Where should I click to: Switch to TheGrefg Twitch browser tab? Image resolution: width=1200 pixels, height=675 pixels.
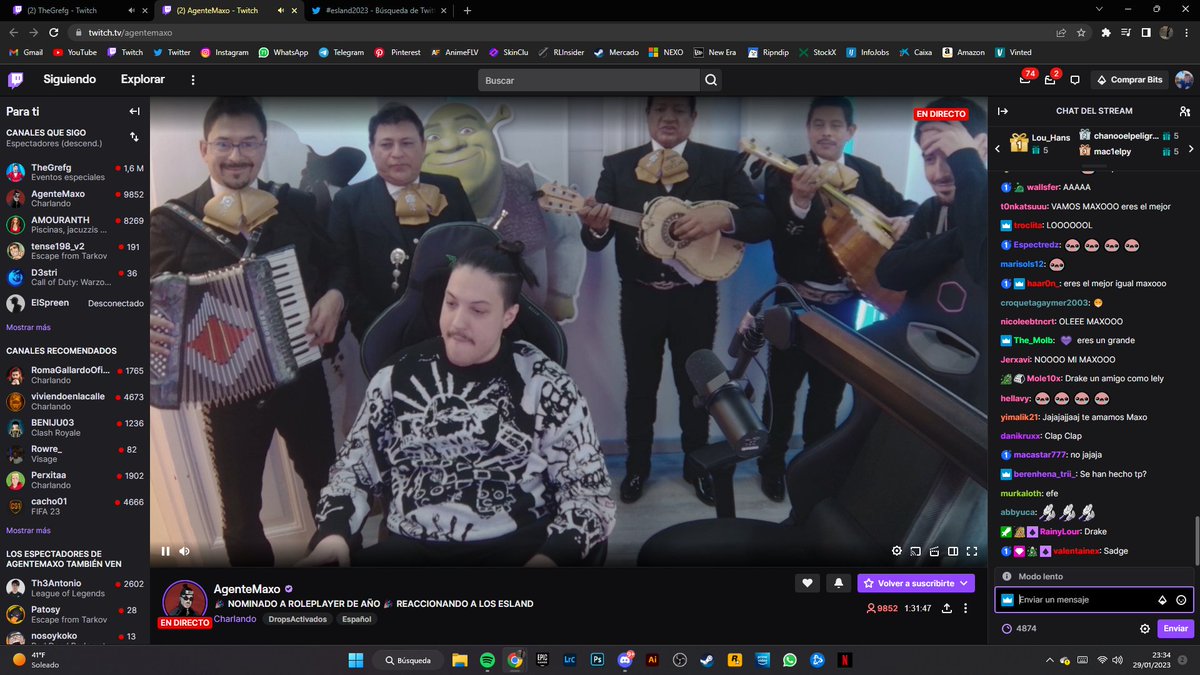pyautogui.click(x=76, y=10)
